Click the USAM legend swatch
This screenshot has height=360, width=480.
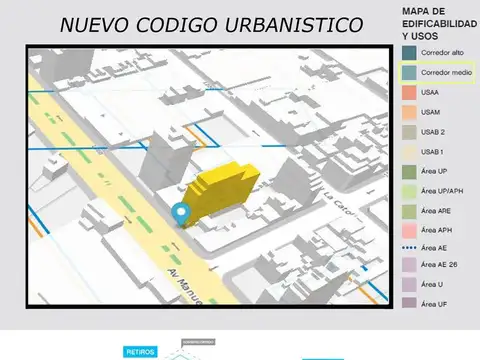coord(409,112)
